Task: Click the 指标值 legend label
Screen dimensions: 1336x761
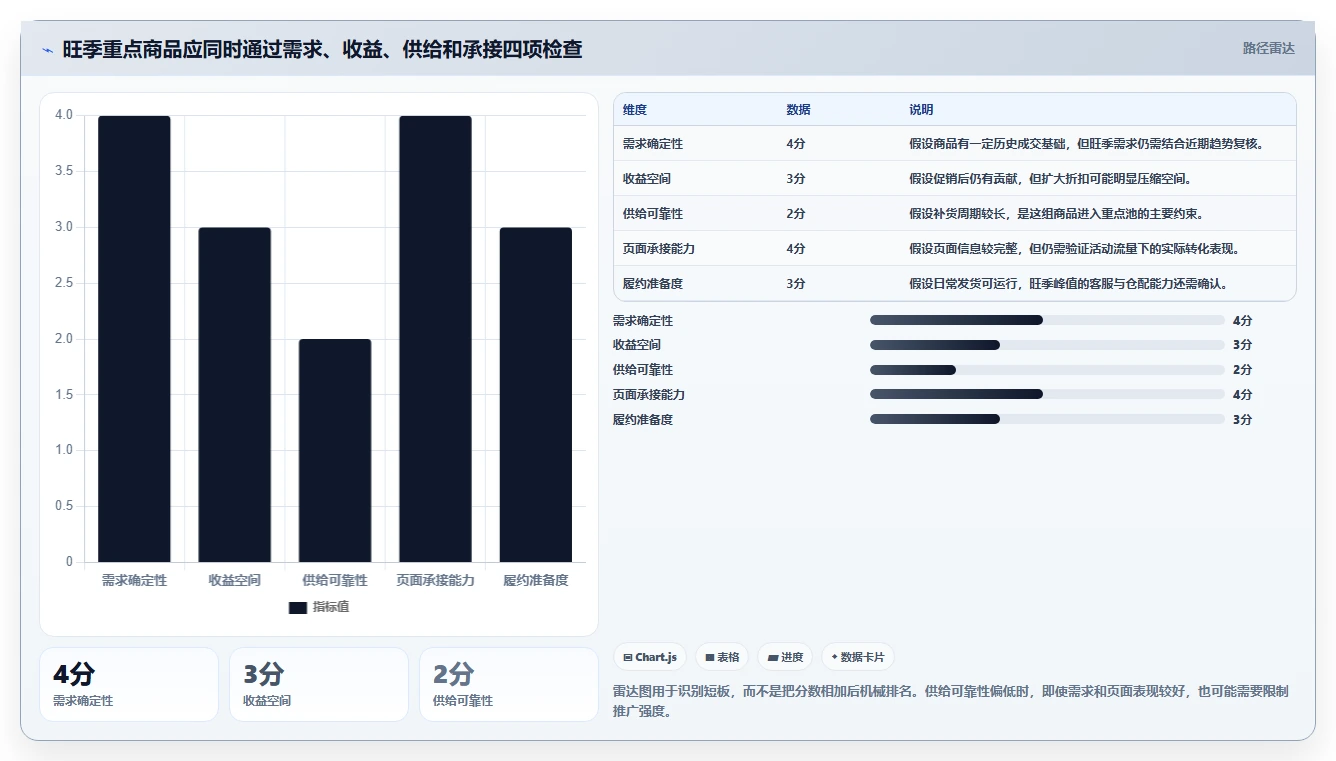Action: pos(331,607)
